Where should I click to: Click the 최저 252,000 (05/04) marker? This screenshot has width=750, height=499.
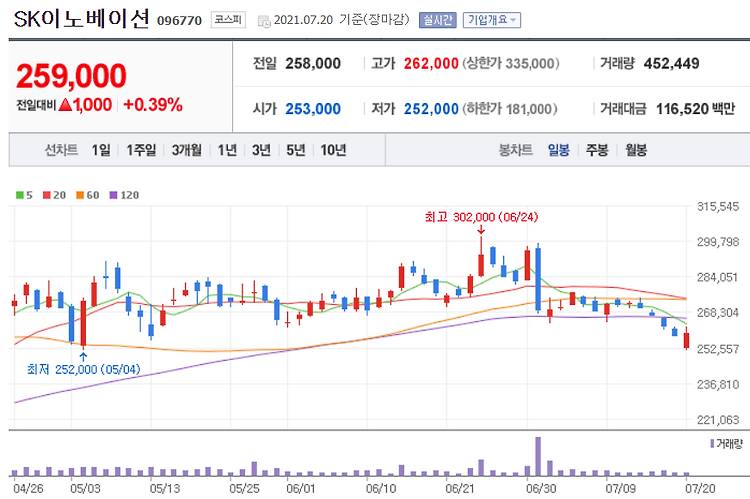[84, 369]
